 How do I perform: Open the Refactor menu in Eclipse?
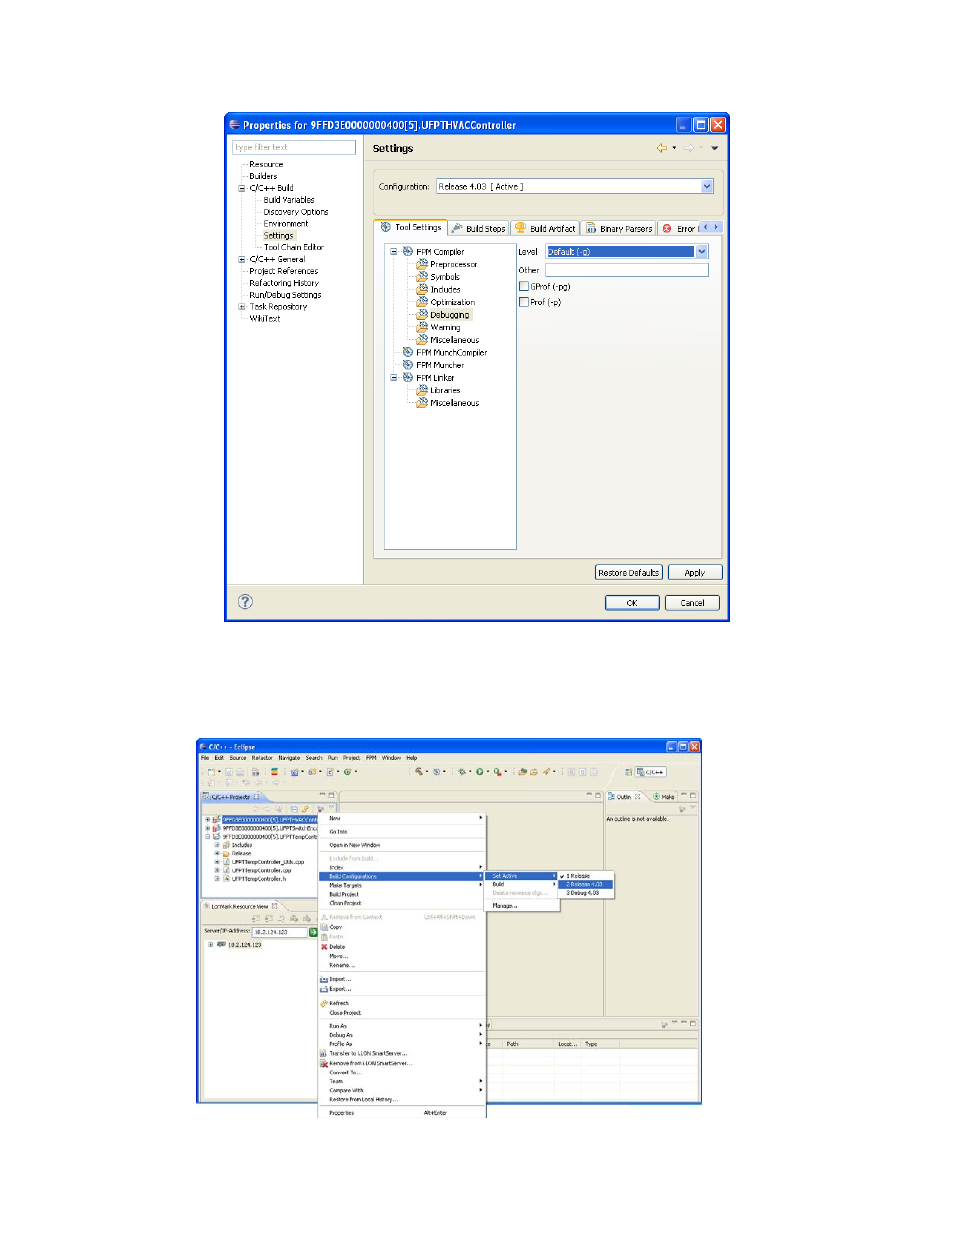click(262, 758)
